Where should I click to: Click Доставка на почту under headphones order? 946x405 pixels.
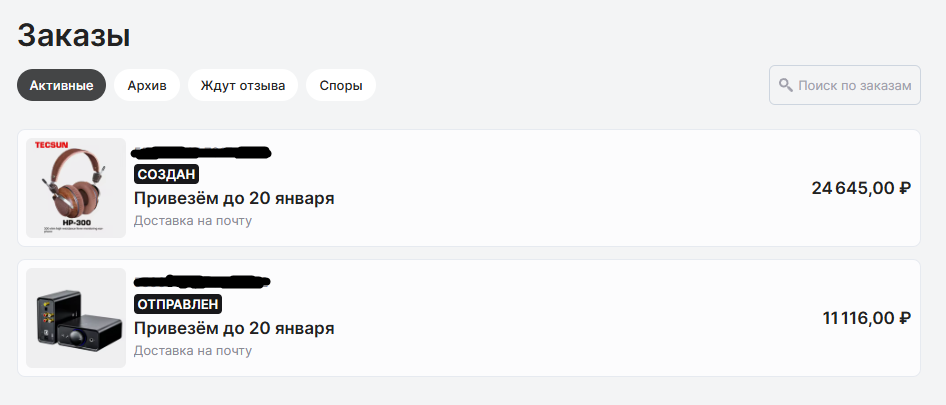(192, 220)
